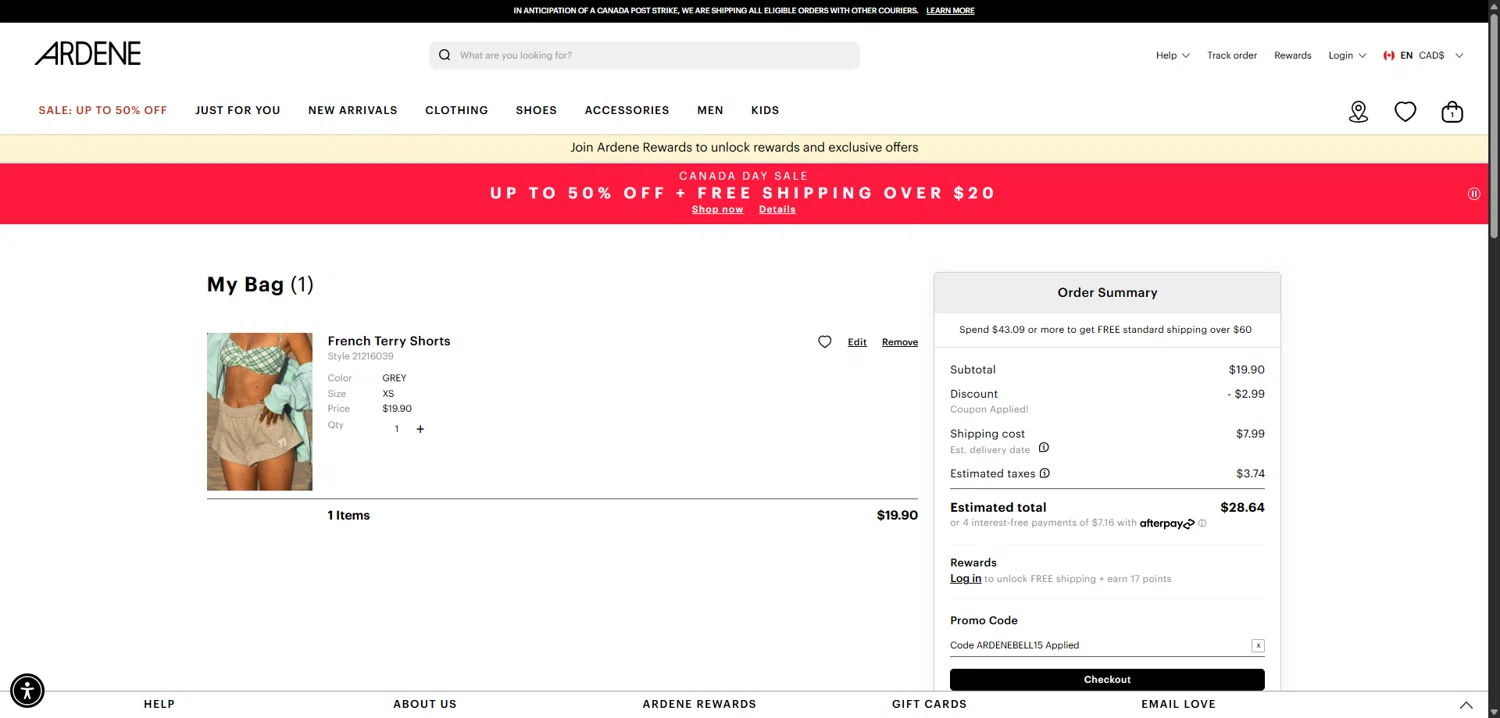1500x718 pixels.
Task: Show the estimated delivery date info icon
Action: click(1044, 448)
